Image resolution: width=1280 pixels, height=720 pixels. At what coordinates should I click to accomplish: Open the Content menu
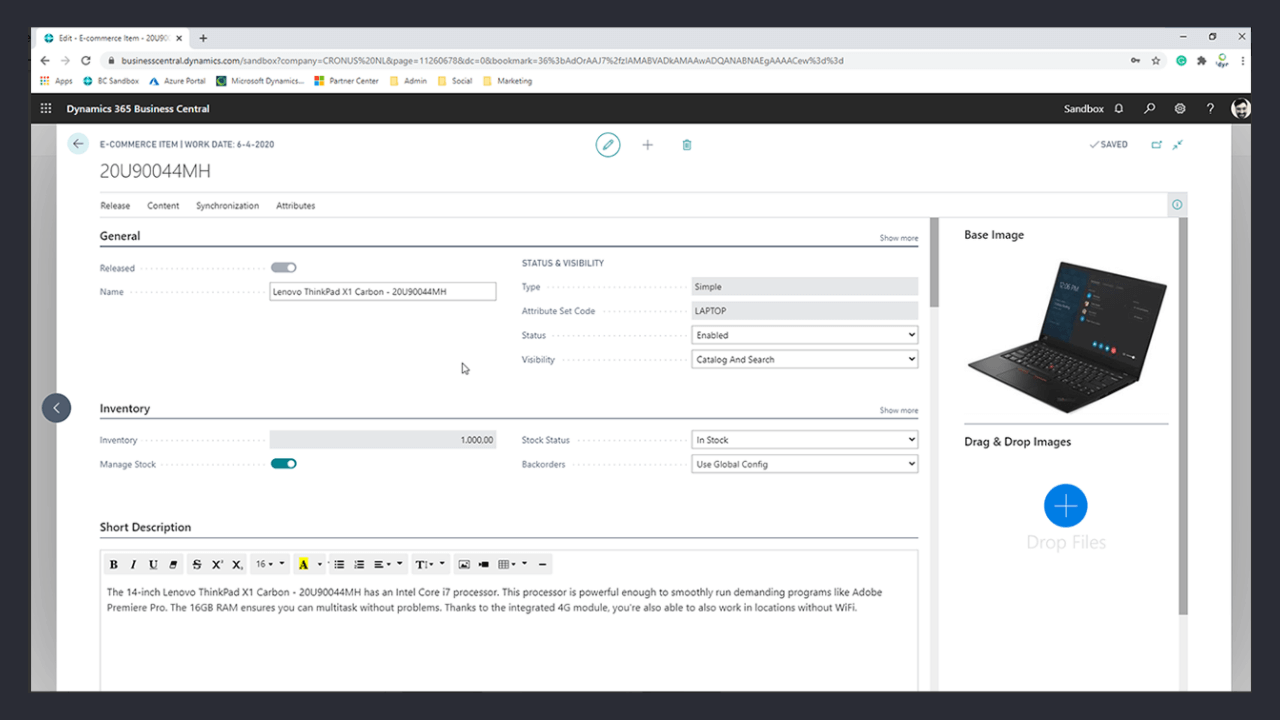[163, 206]
